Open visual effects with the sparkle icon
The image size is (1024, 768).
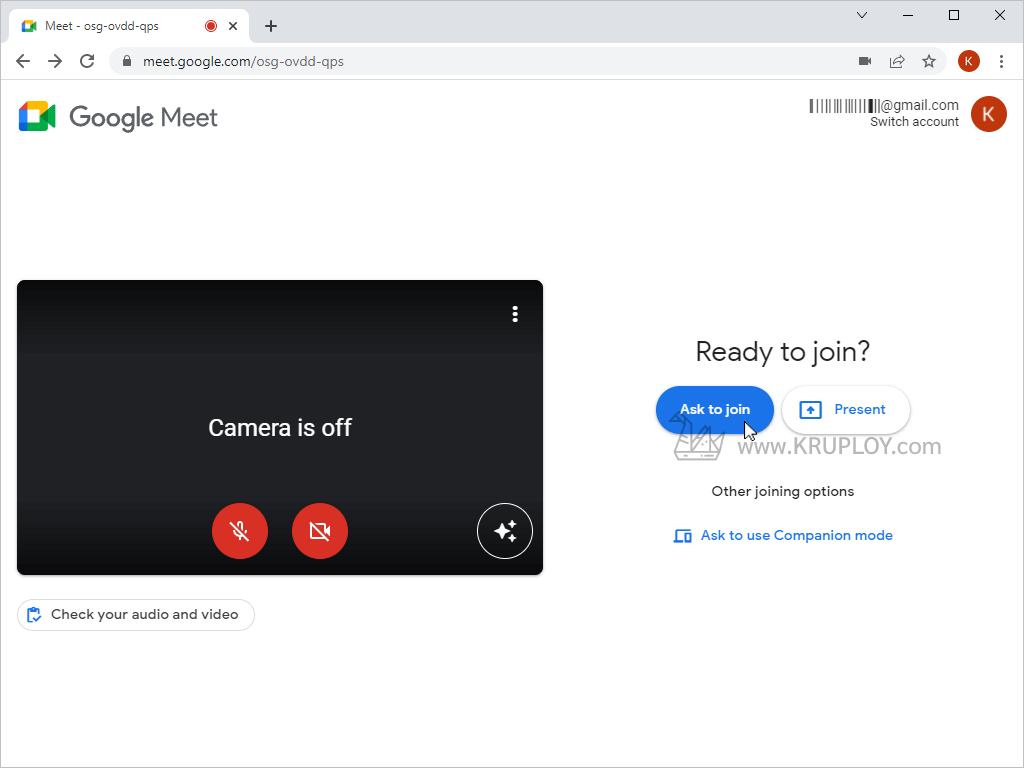click(x=505, y=531)
